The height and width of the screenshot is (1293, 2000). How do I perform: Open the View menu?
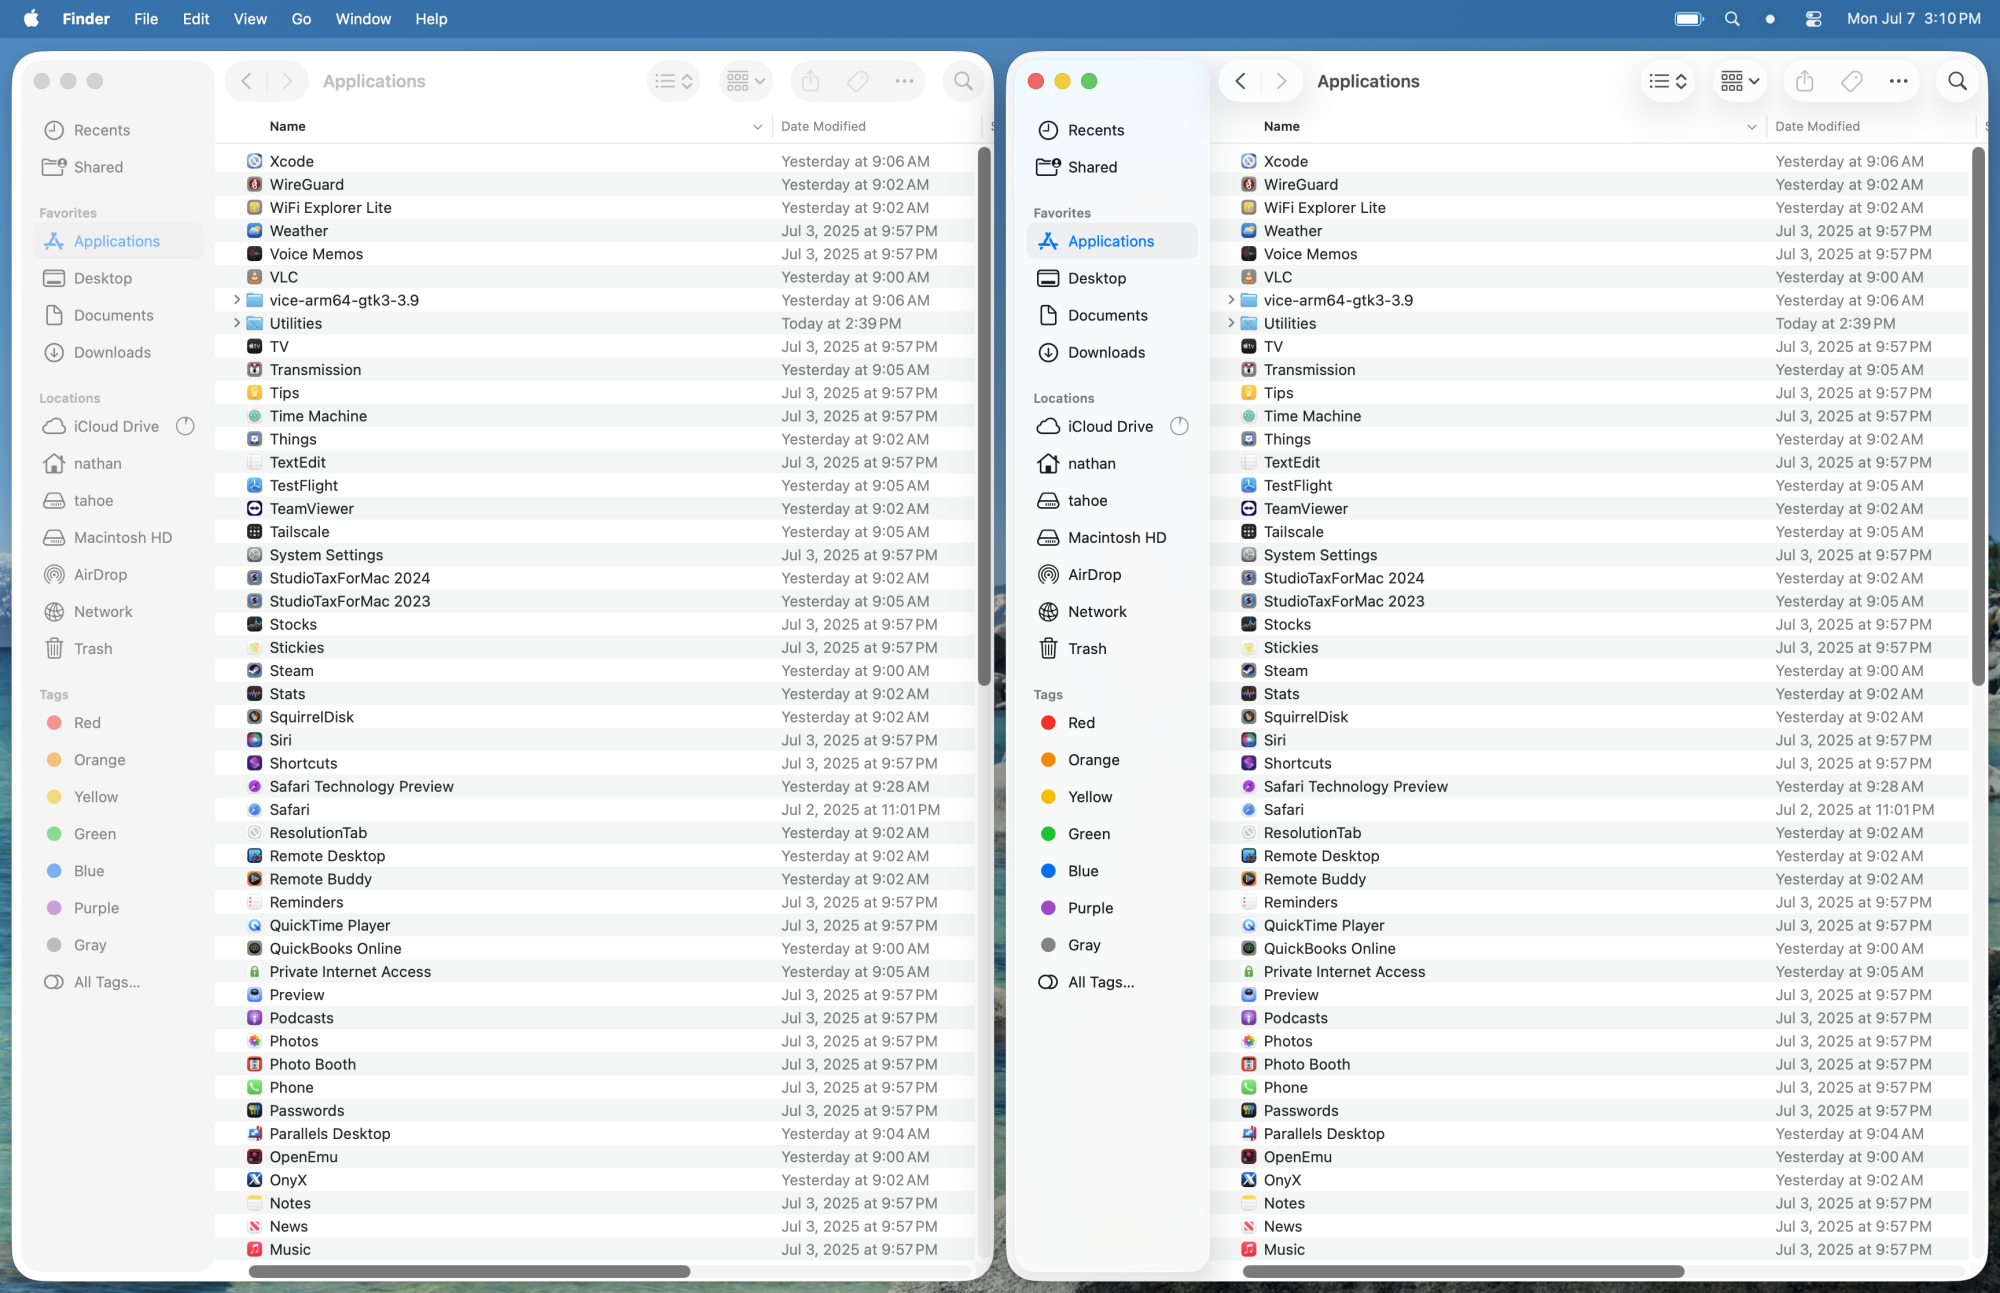point(250,19)
